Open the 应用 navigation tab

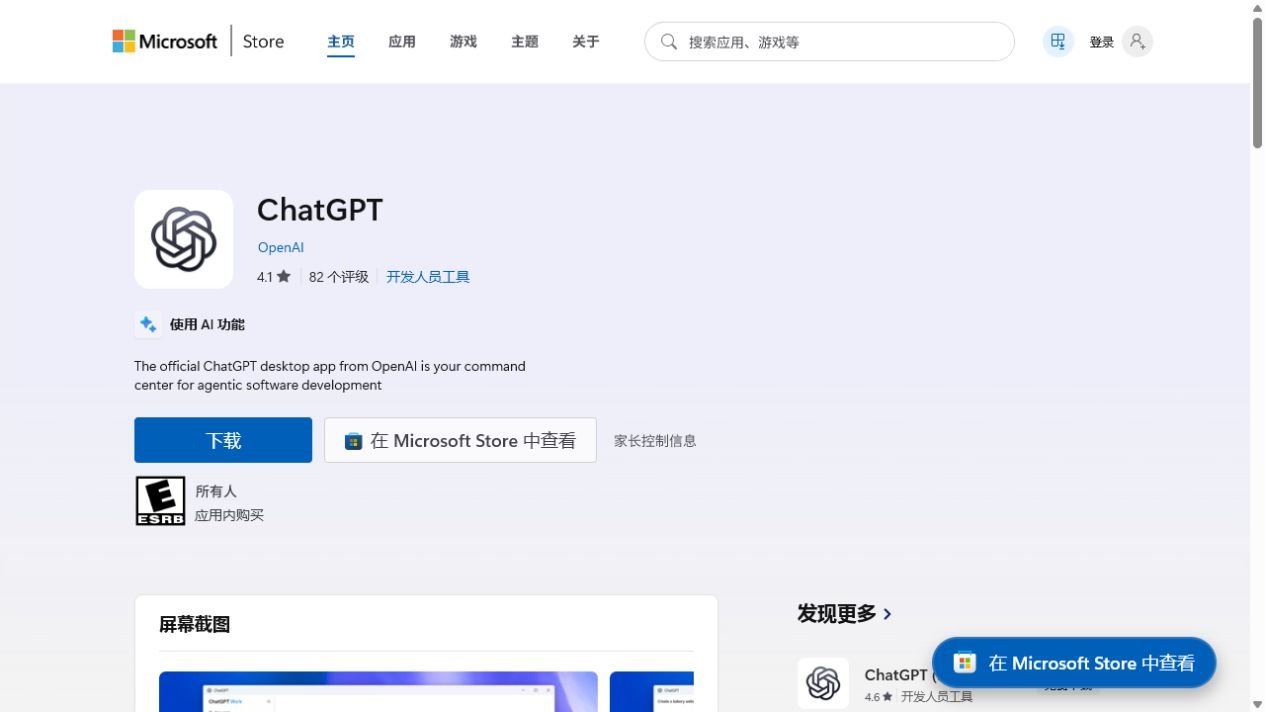402,42
